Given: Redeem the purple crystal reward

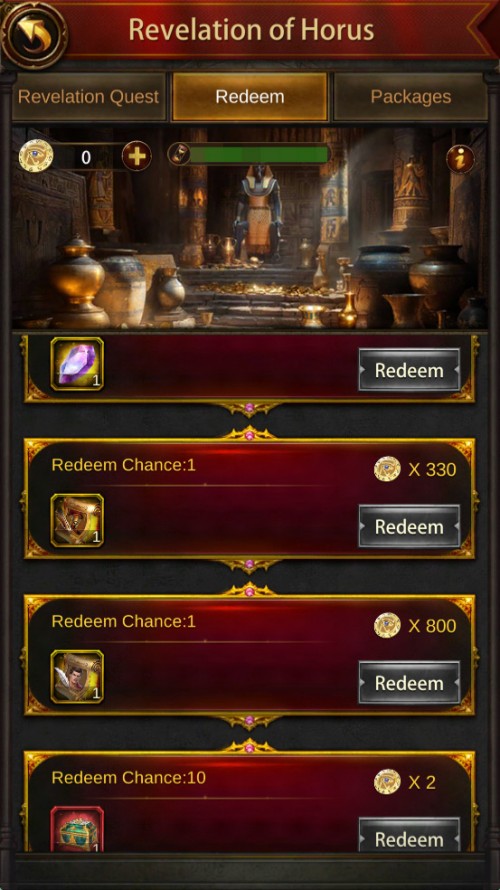Looking at the screenshot, I should (x=409, y=370).
